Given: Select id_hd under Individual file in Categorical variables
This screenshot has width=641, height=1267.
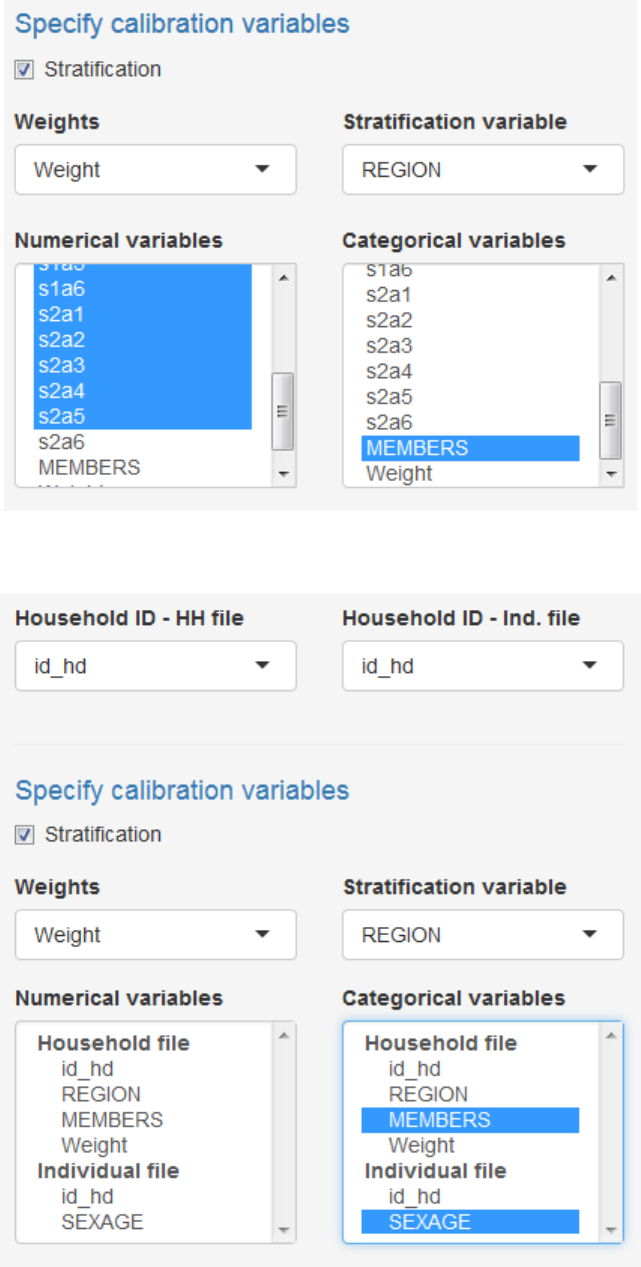Looking at the screenshot, I should [x=414, y=1196].
